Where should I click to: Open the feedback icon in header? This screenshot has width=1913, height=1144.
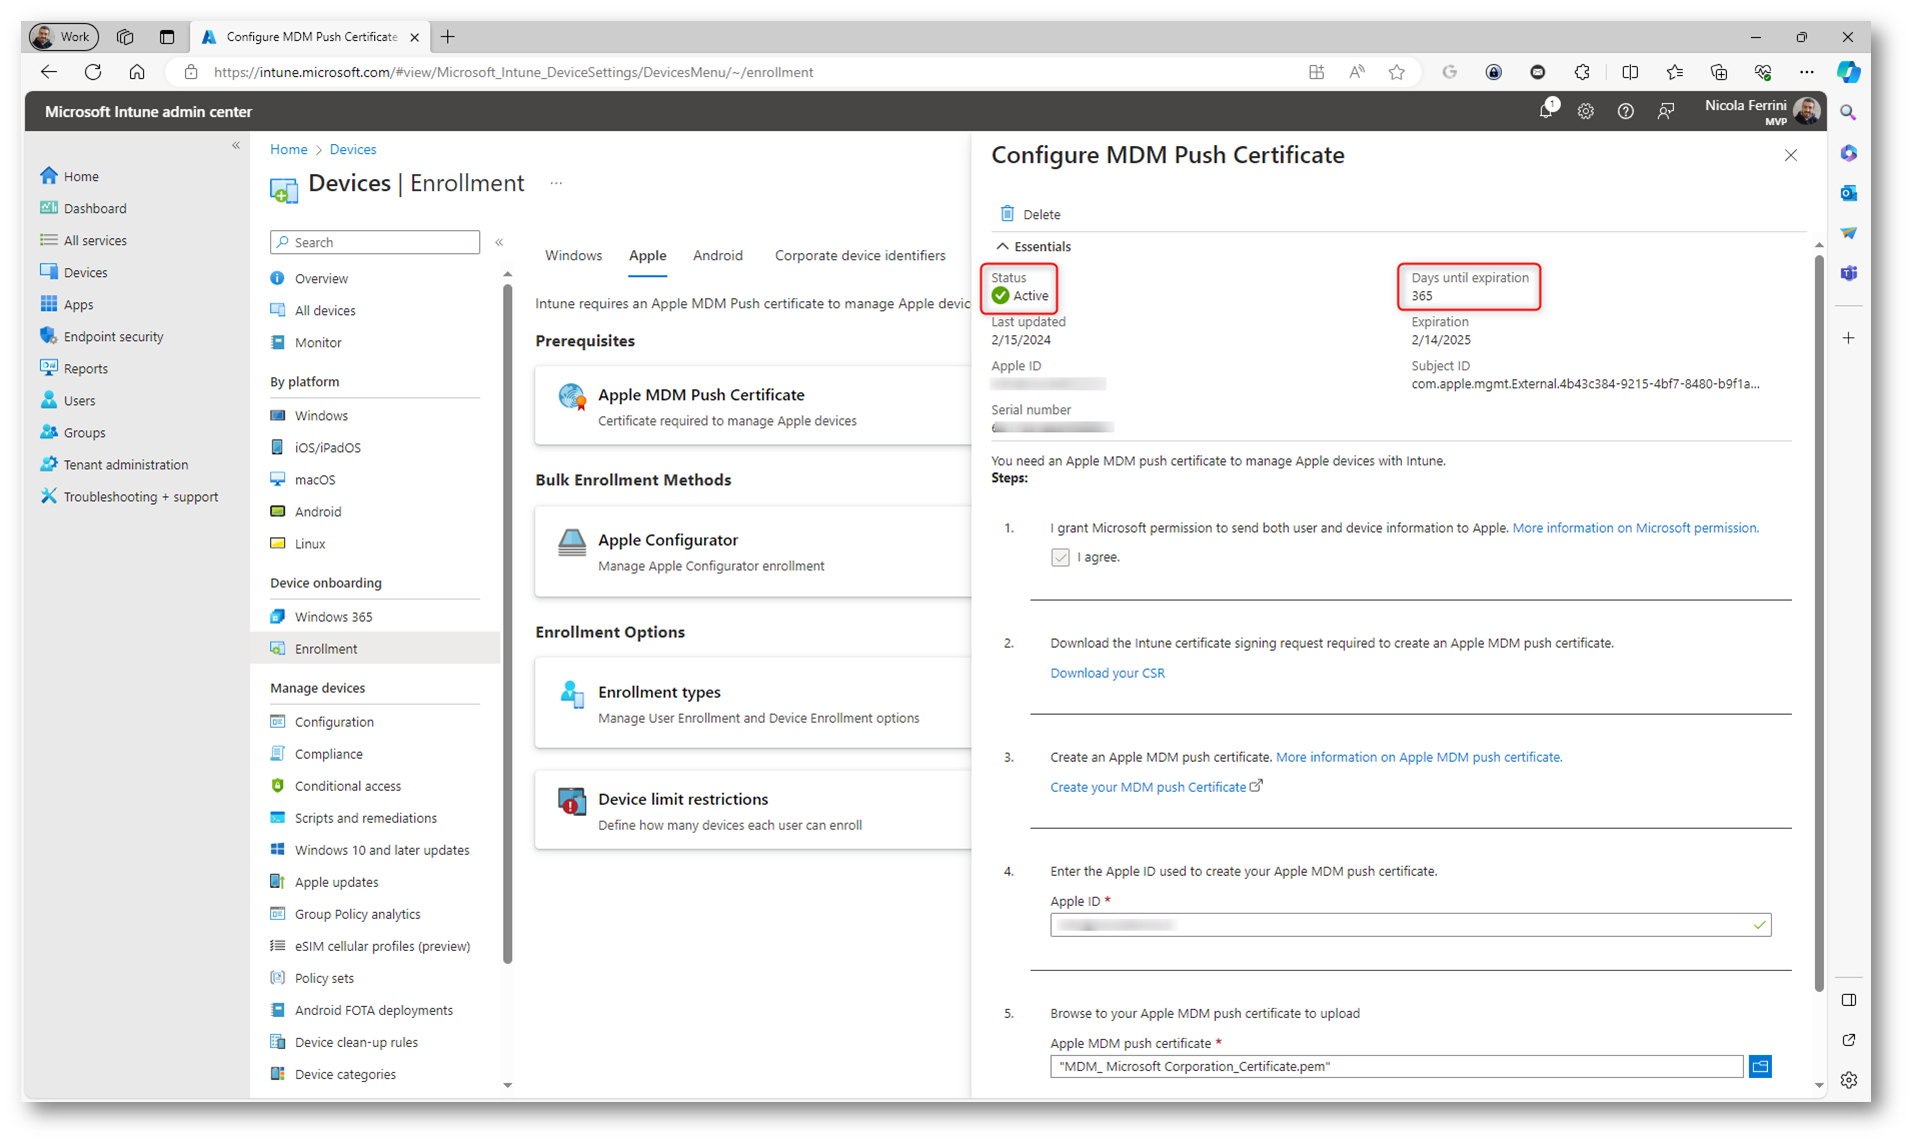point(1666,112)
